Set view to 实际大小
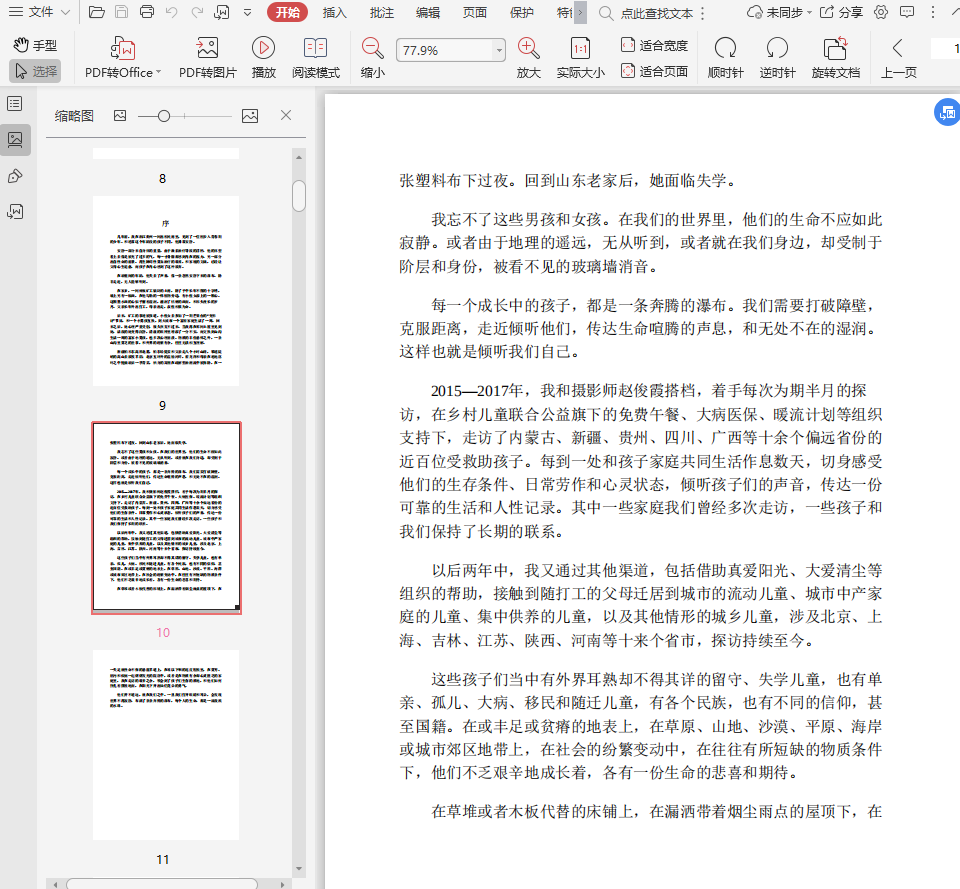 point(580,58)
